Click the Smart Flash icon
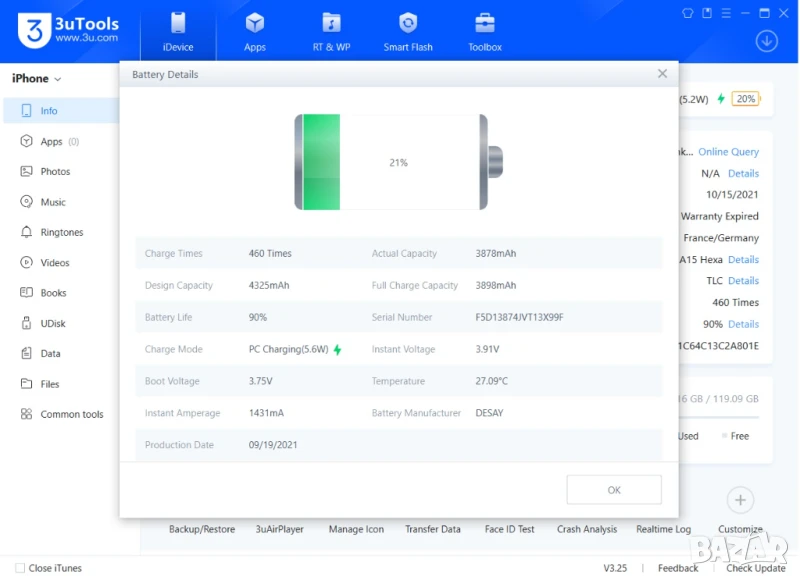This screenshot has height=577, width=800. point(408,24)
